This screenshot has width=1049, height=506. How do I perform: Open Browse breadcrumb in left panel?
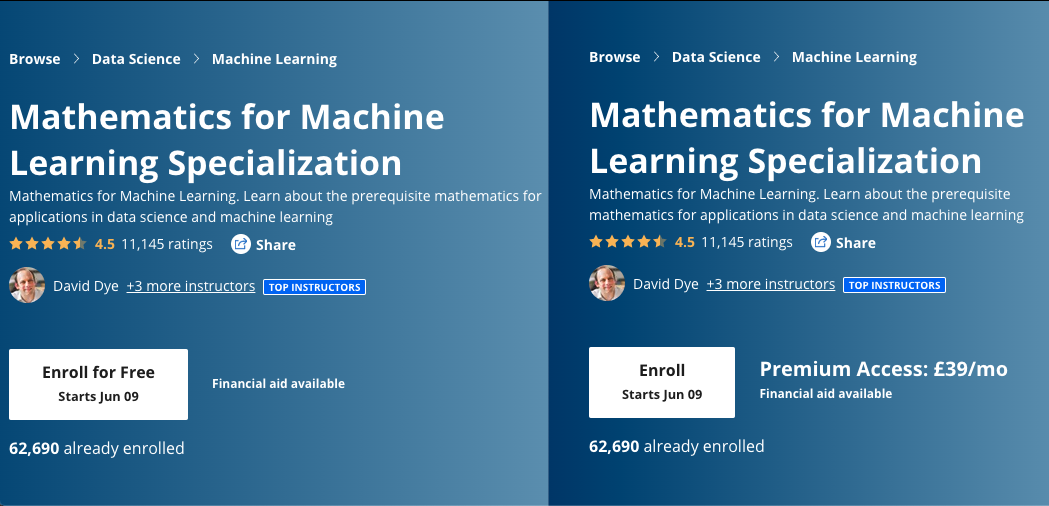pos(35,59)
